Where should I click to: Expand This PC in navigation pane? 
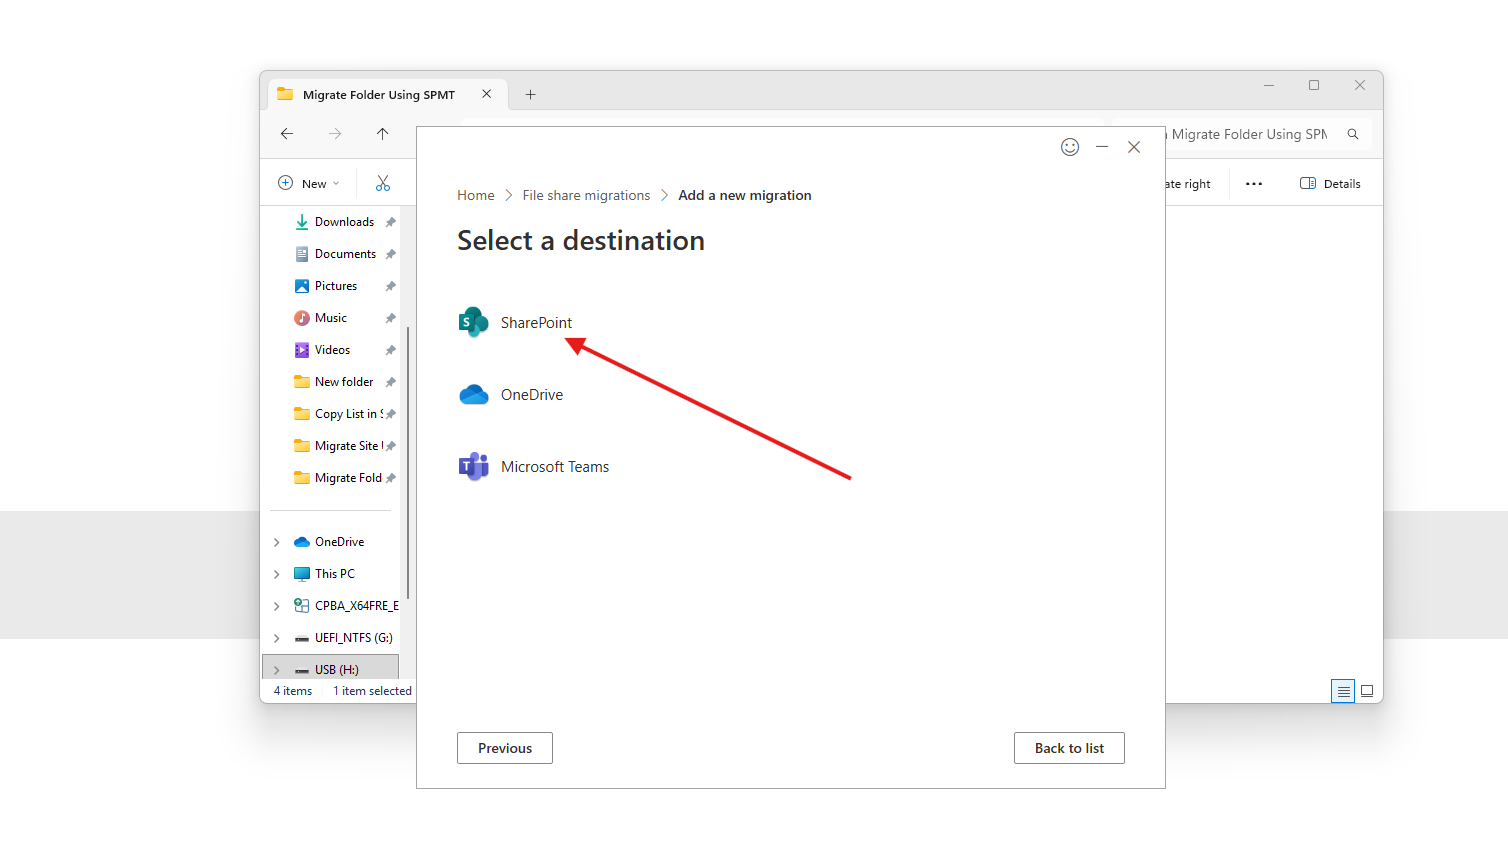(277, 574)
